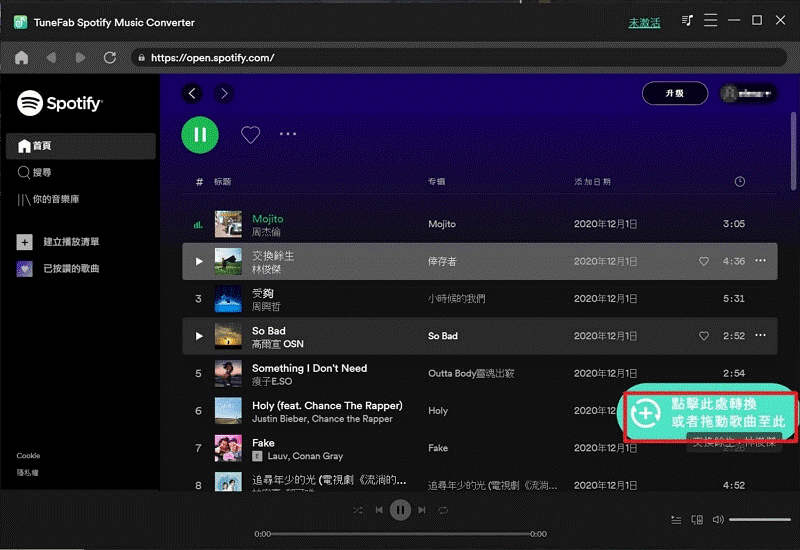Click Justin Bieber artist link

(x=280, y=418)
